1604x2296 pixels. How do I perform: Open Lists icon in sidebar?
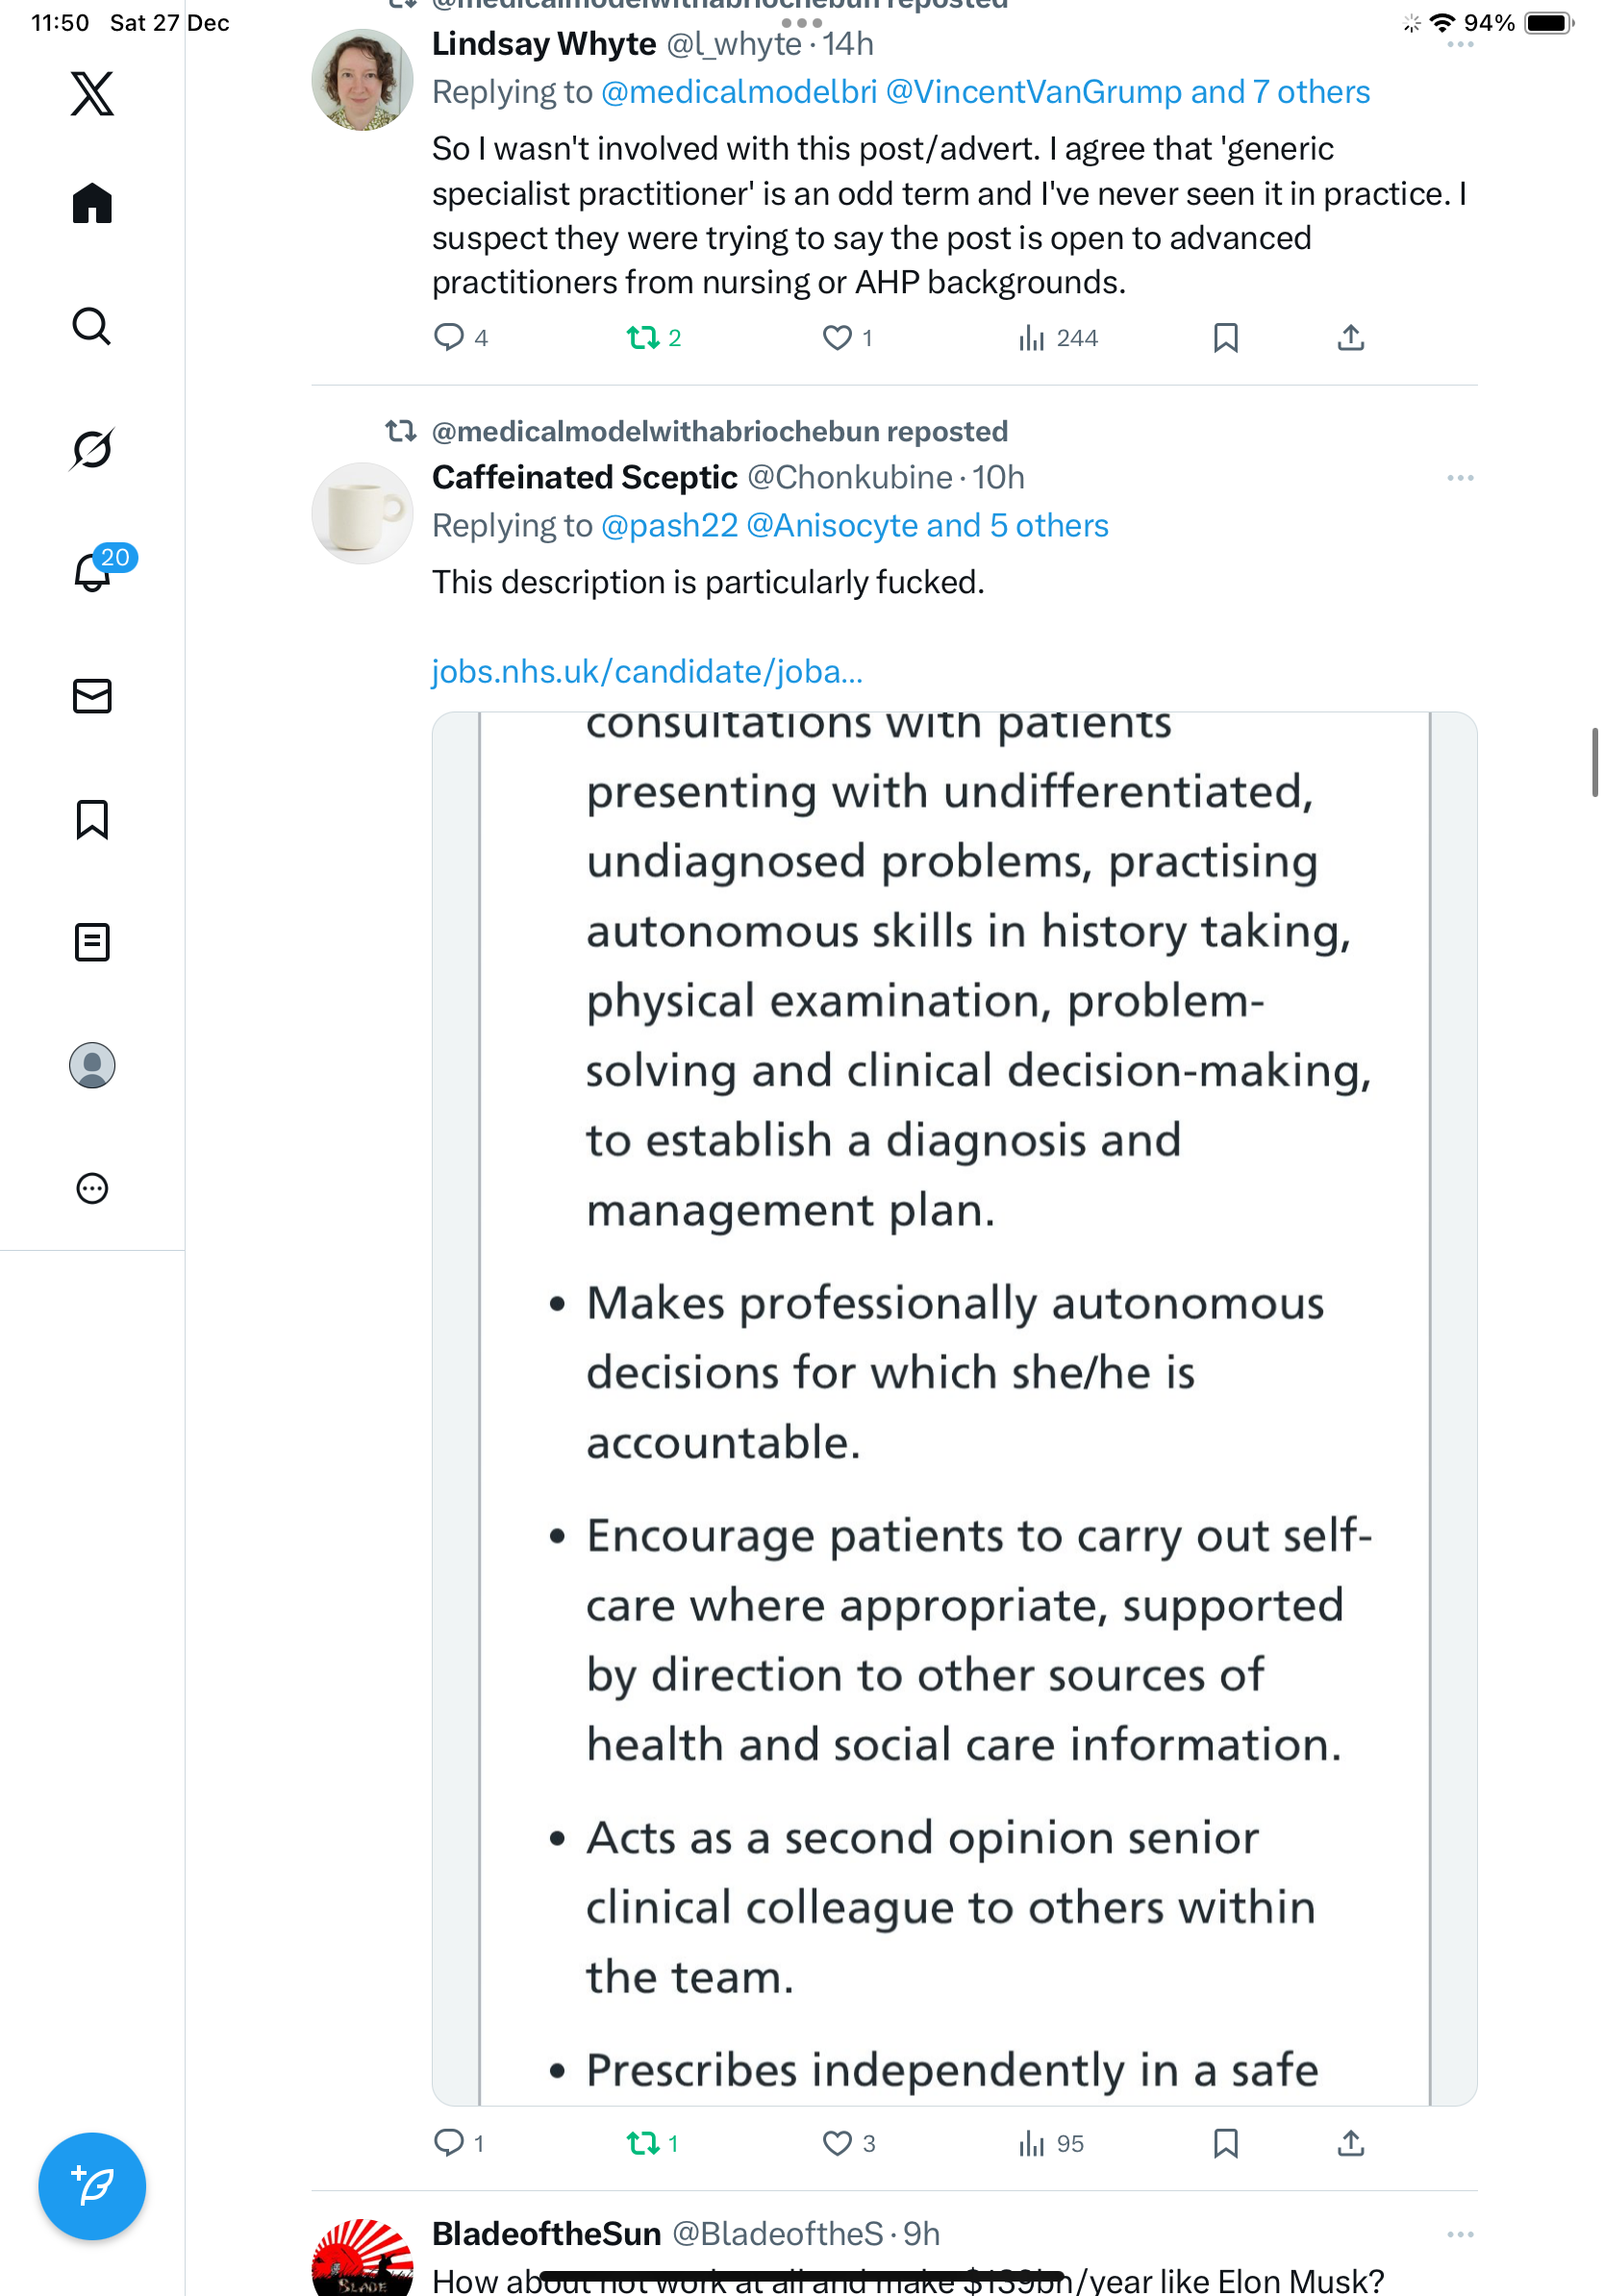click(92, 942)
